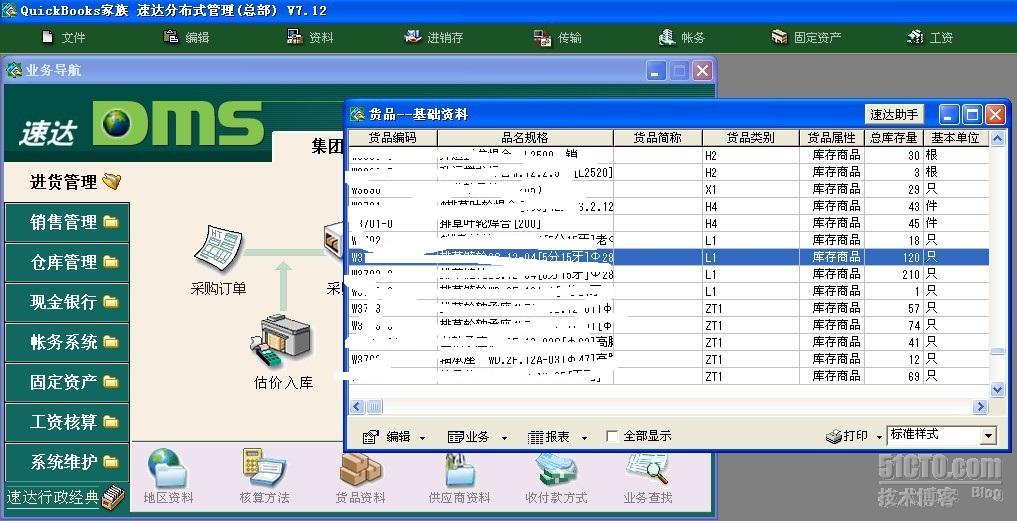Select 帐务系统 sidebar button

67,343
